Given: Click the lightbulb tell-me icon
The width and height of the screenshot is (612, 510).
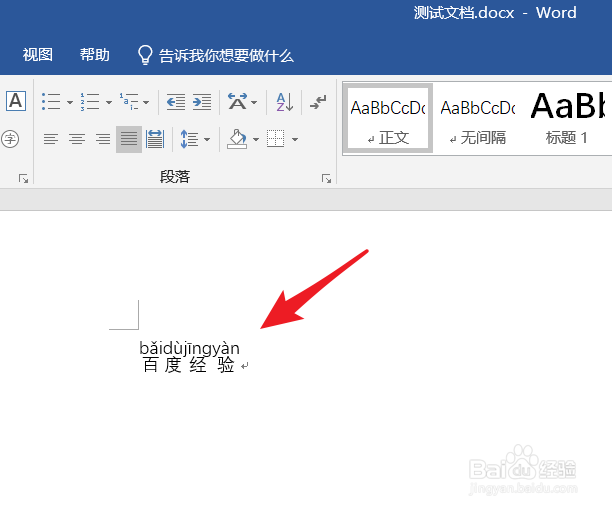Looking at the screenshot, I should tap(145, 55).
